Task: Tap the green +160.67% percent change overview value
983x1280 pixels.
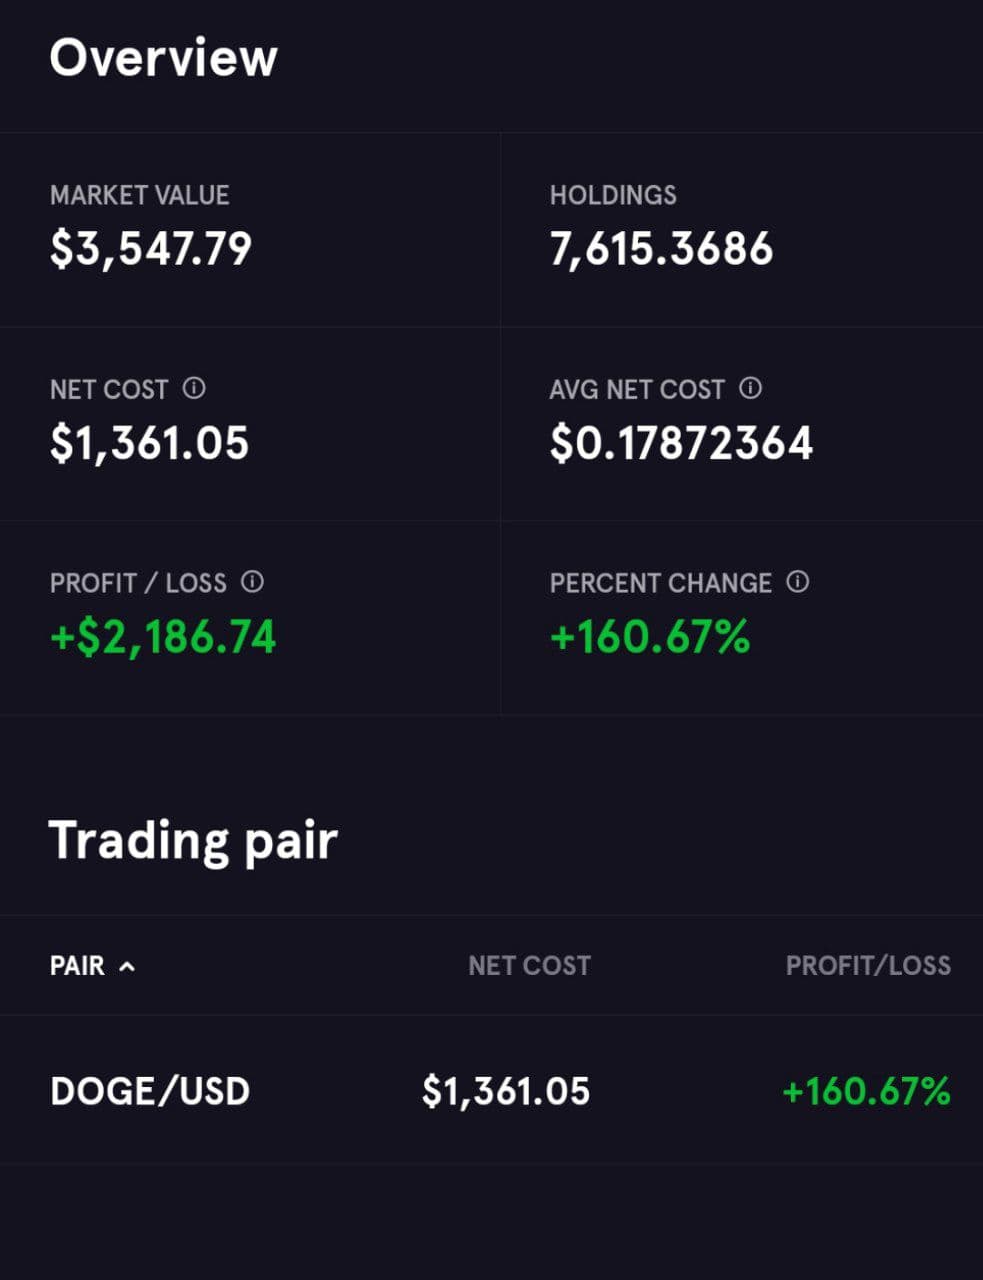Action: click(x=650, y=637)
